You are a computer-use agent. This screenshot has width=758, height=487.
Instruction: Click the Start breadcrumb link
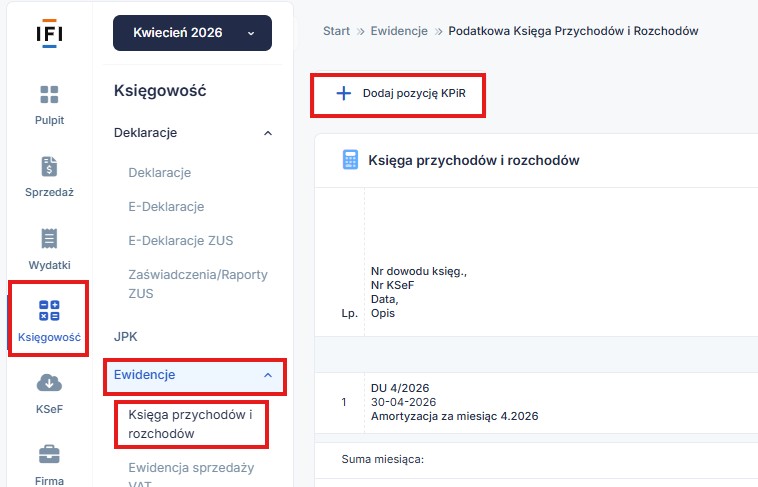click(x=336, y=31)
